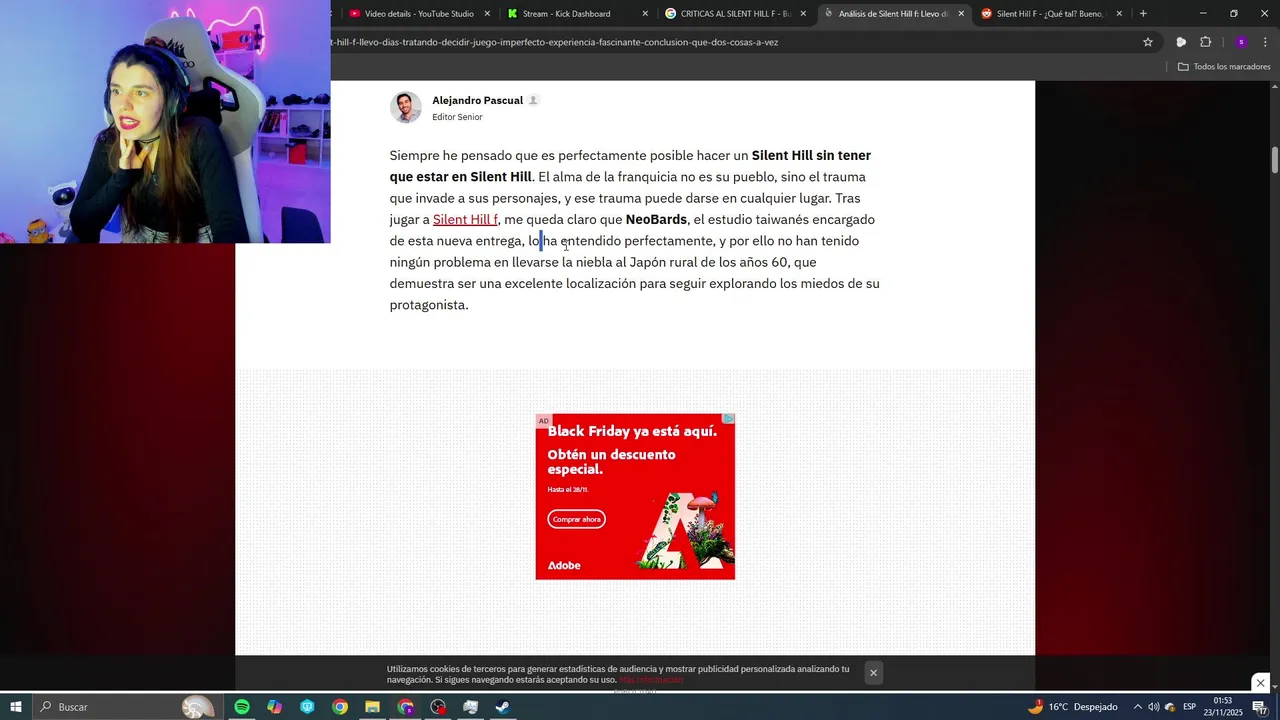
Task: Close the bottom-right overlay with X
Action: [1260, 683]
